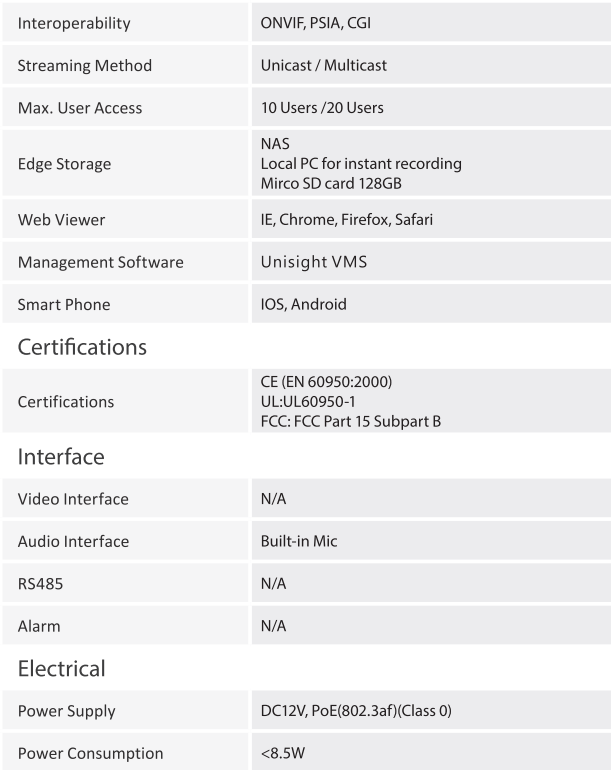Select the 10 Users /20 Users value
This screenshot has width=611, height=770.
click(x=322, y=108)
